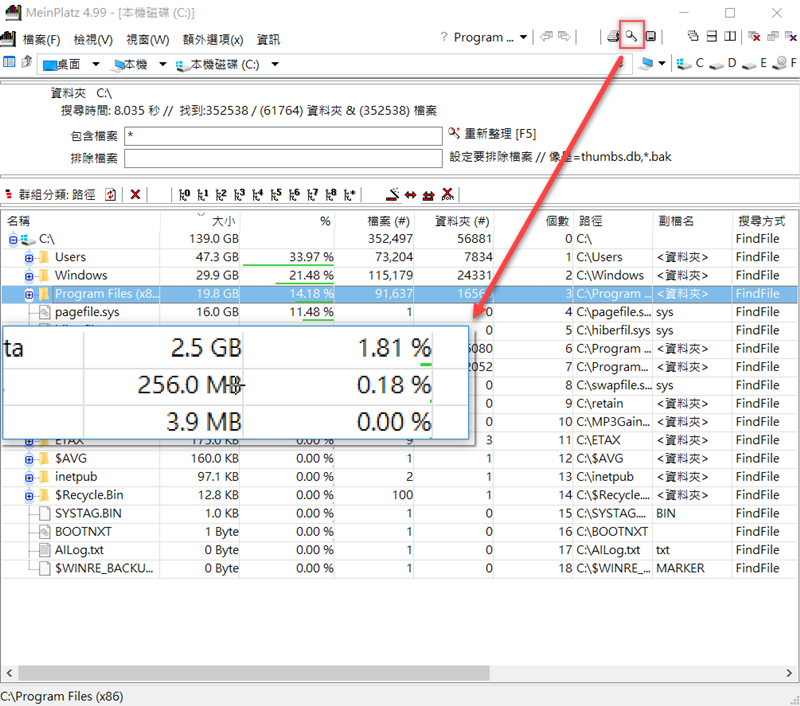The height and width of the screenshot is (706, 800).
Task: Open the 桌面 dropdown arrow
Action: 96,64
